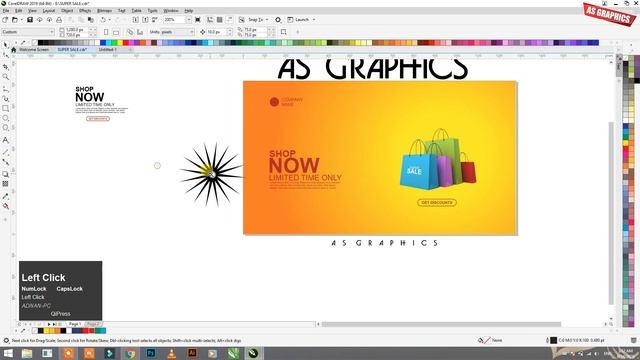Set page orientation to Portrait
Image resolution: width=640 pixels, height=360 pixels.
(x=106, y=32)
